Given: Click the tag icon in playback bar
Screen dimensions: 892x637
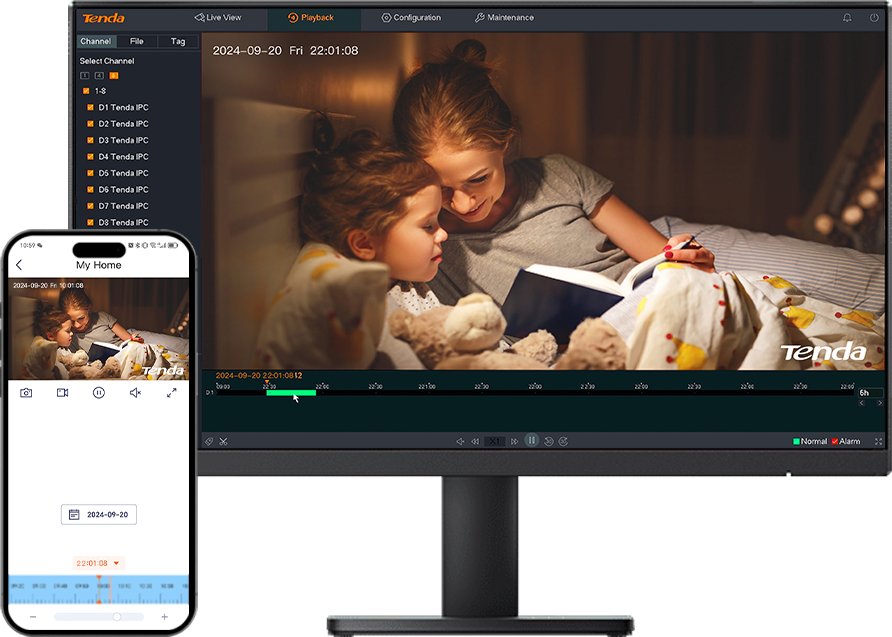Looking at the screenshot, I should pyautogui.click(x=209, y=441).
